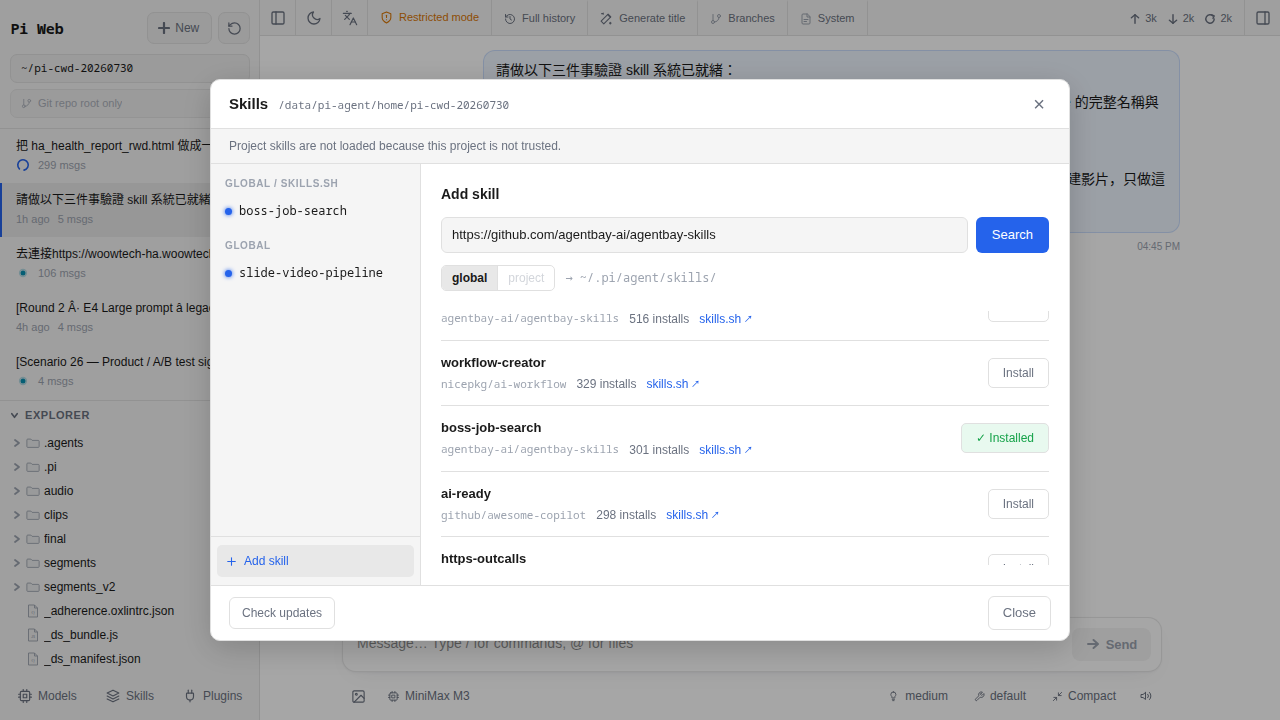Image resolution: width=1280 pixels, height=720 pixels.
Task: Click the attach image icon
Action: [x=358, y=696]
